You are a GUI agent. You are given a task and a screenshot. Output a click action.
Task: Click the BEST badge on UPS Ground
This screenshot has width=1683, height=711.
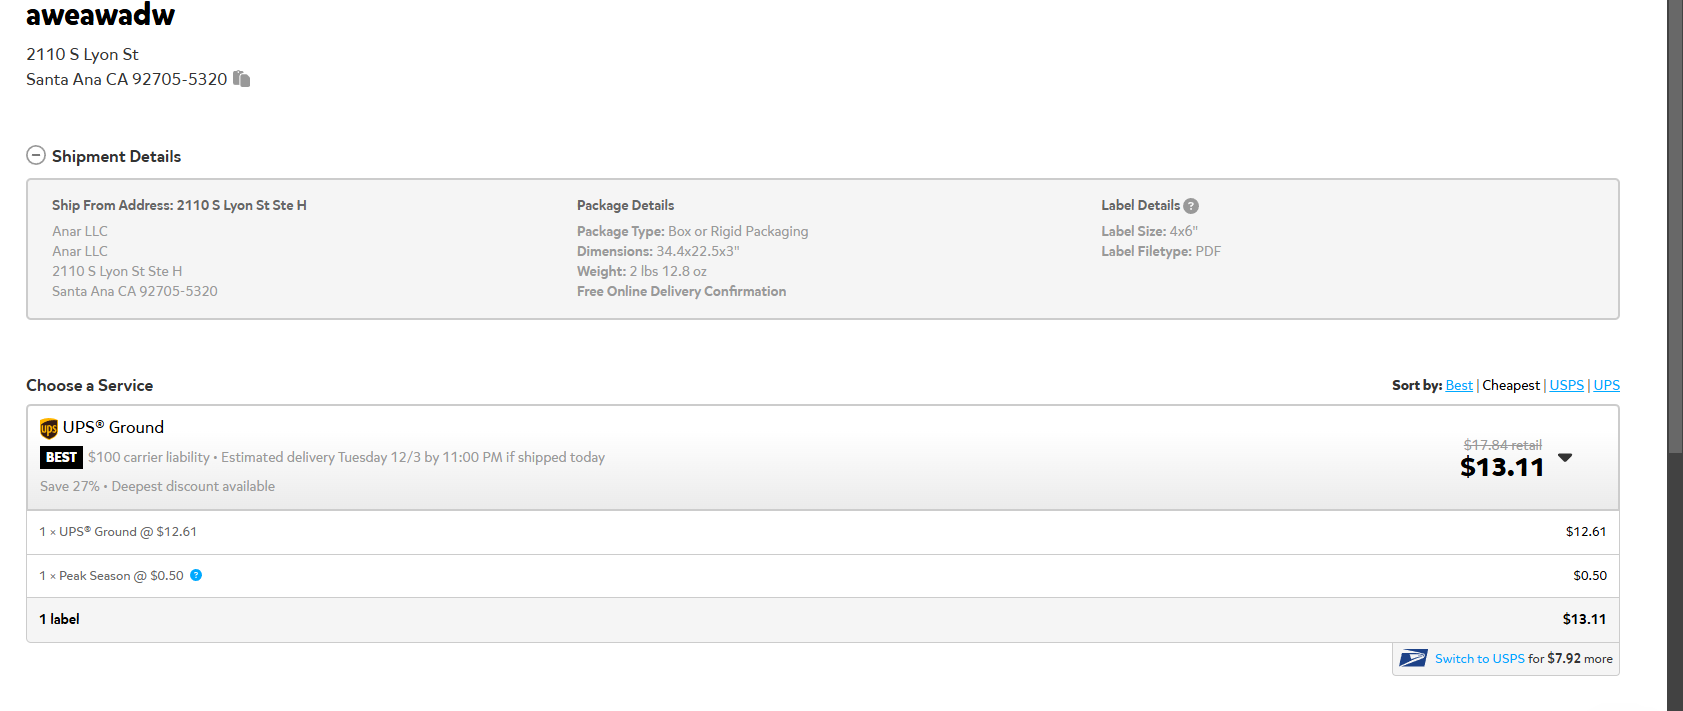click(61, 457)
